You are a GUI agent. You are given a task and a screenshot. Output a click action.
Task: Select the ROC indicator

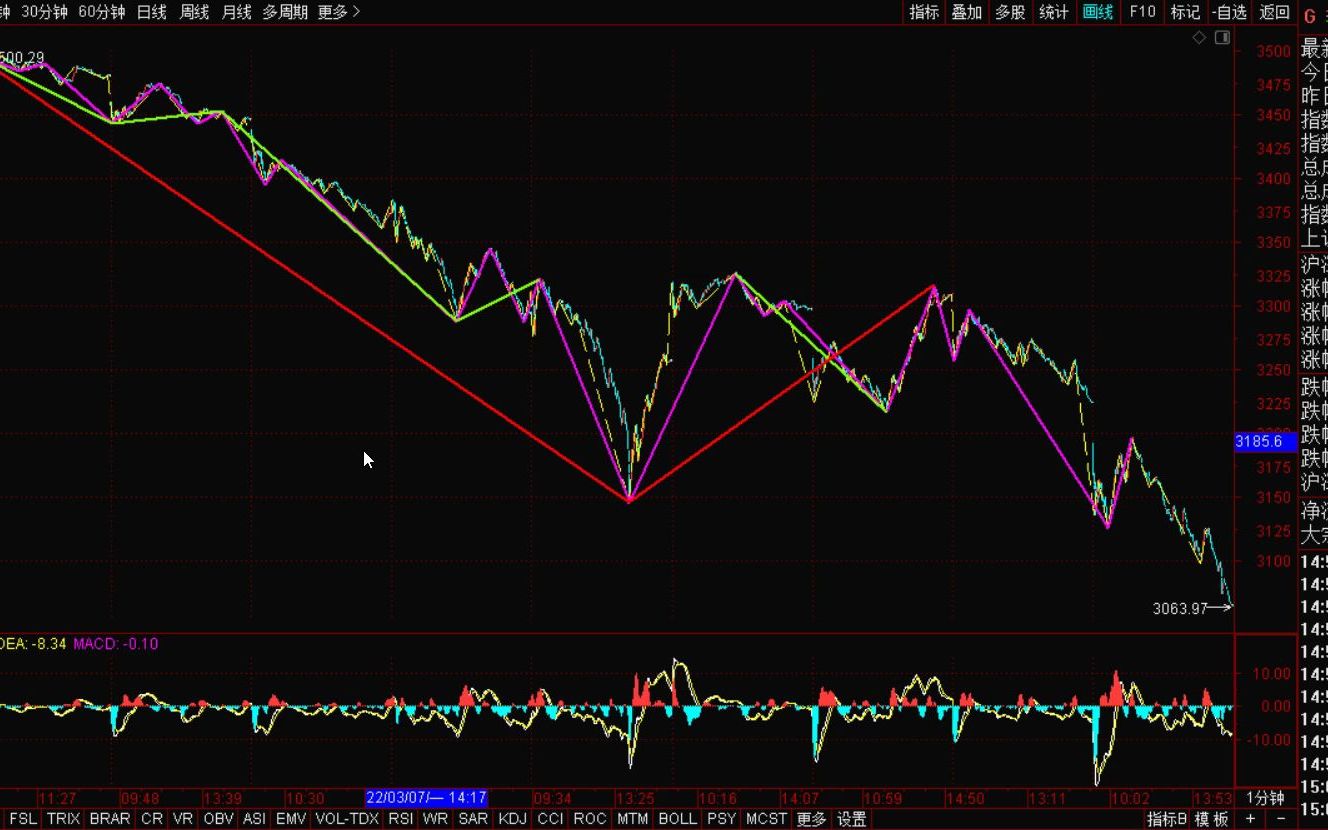click(x=590, y=819)
